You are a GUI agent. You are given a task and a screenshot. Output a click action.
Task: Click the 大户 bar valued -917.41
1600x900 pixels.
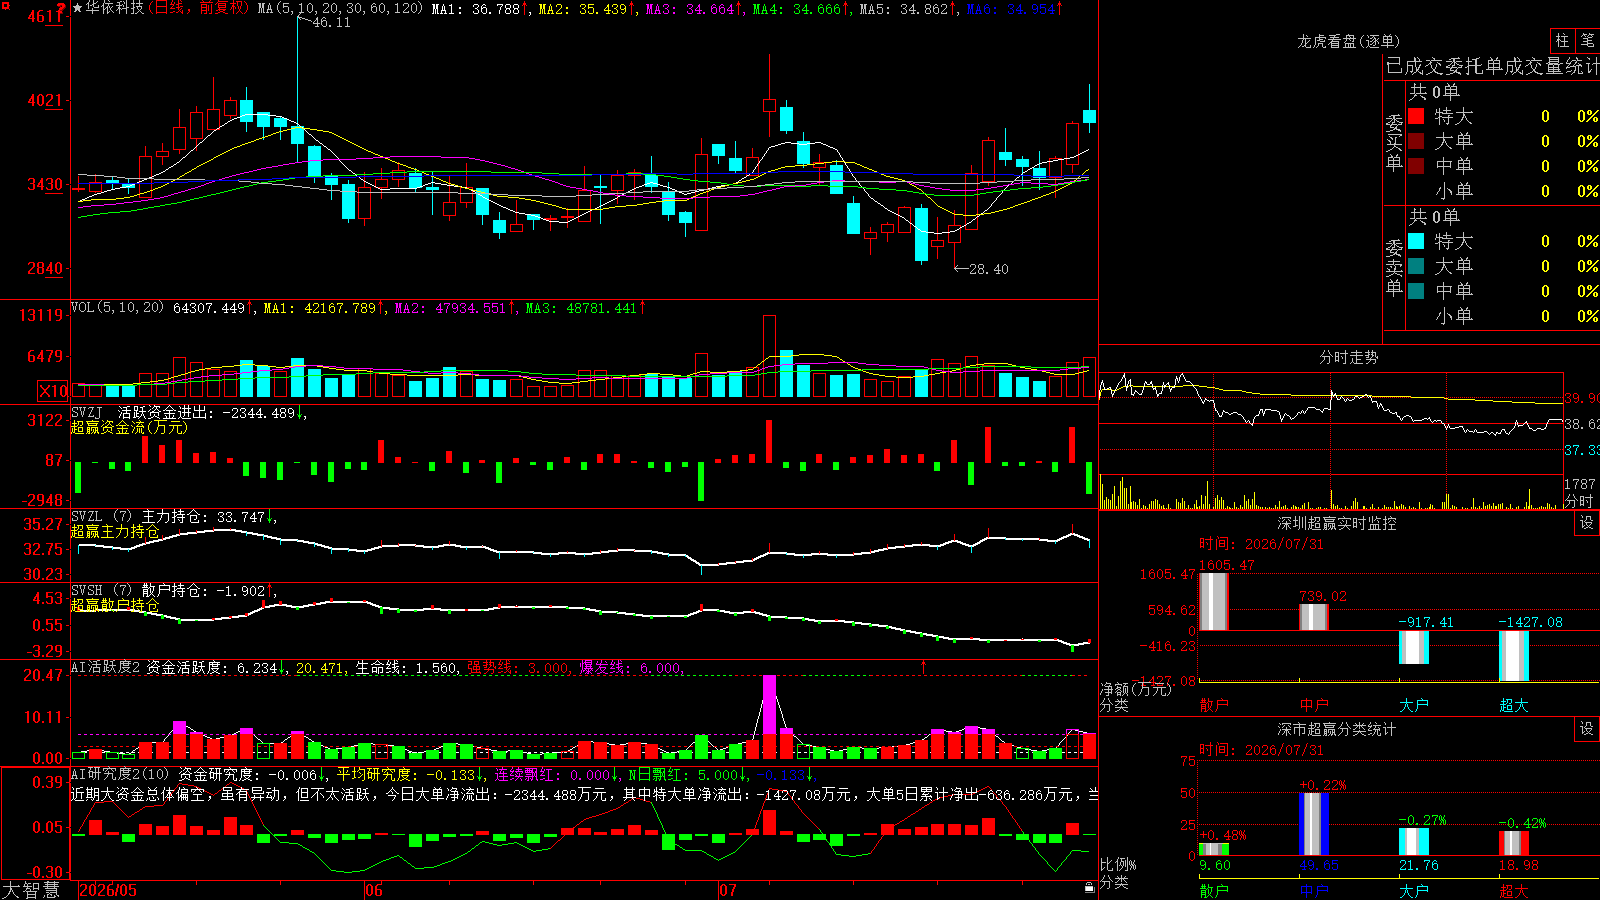tap(1413, 647)
